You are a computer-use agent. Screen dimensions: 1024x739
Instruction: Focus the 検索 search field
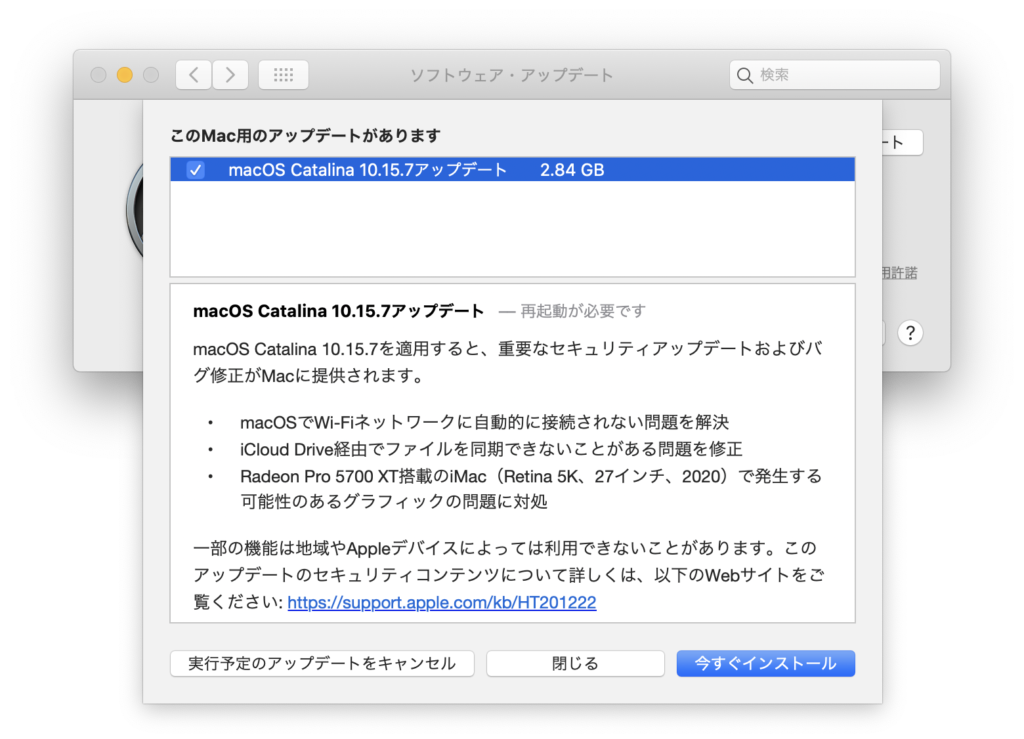pos(845,75)
